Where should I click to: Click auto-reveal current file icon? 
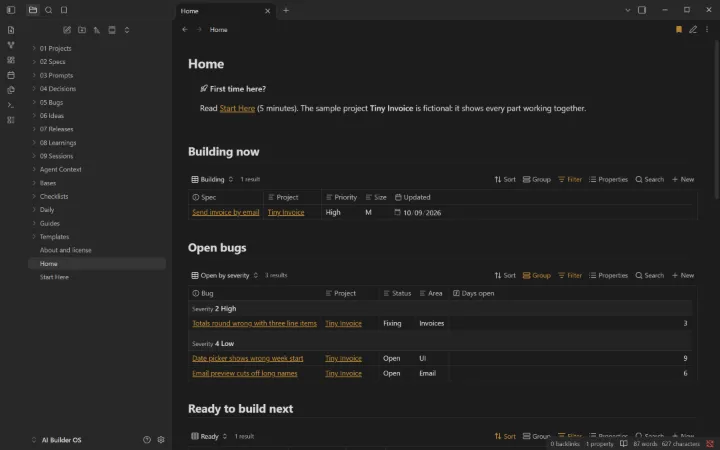(112, 30)
